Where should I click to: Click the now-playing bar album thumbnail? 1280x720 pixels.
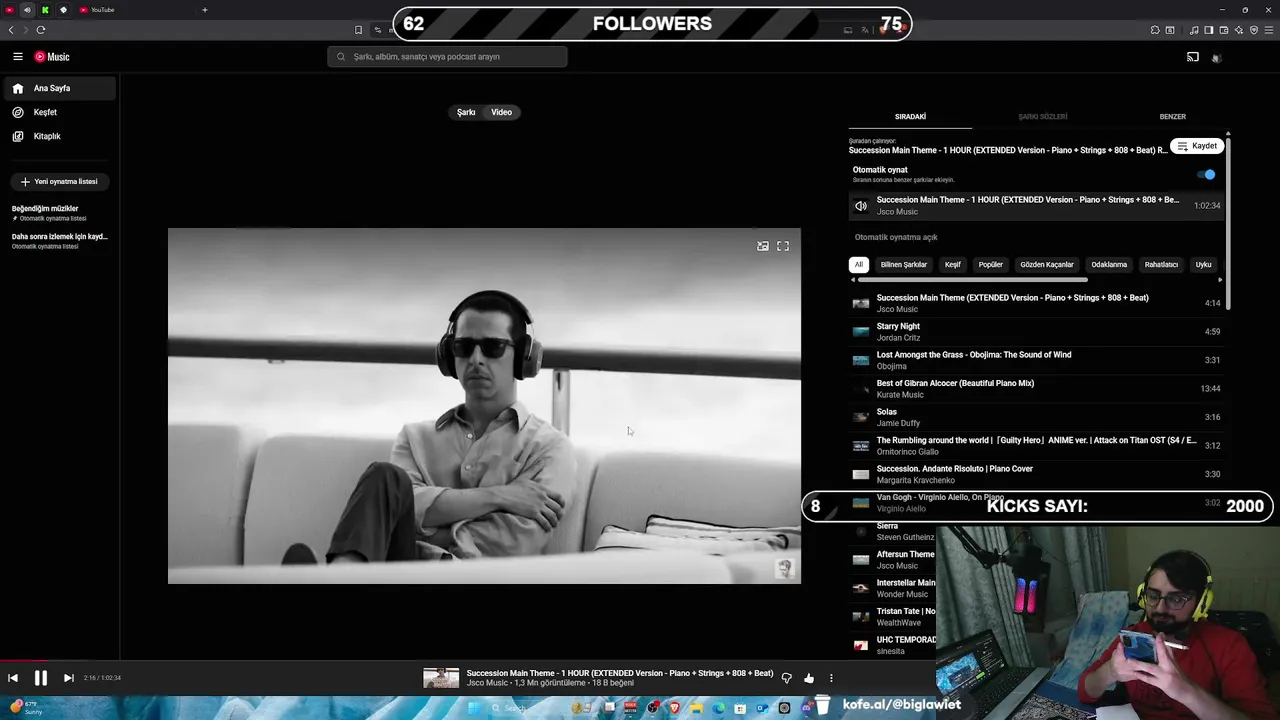pos(441,678)
